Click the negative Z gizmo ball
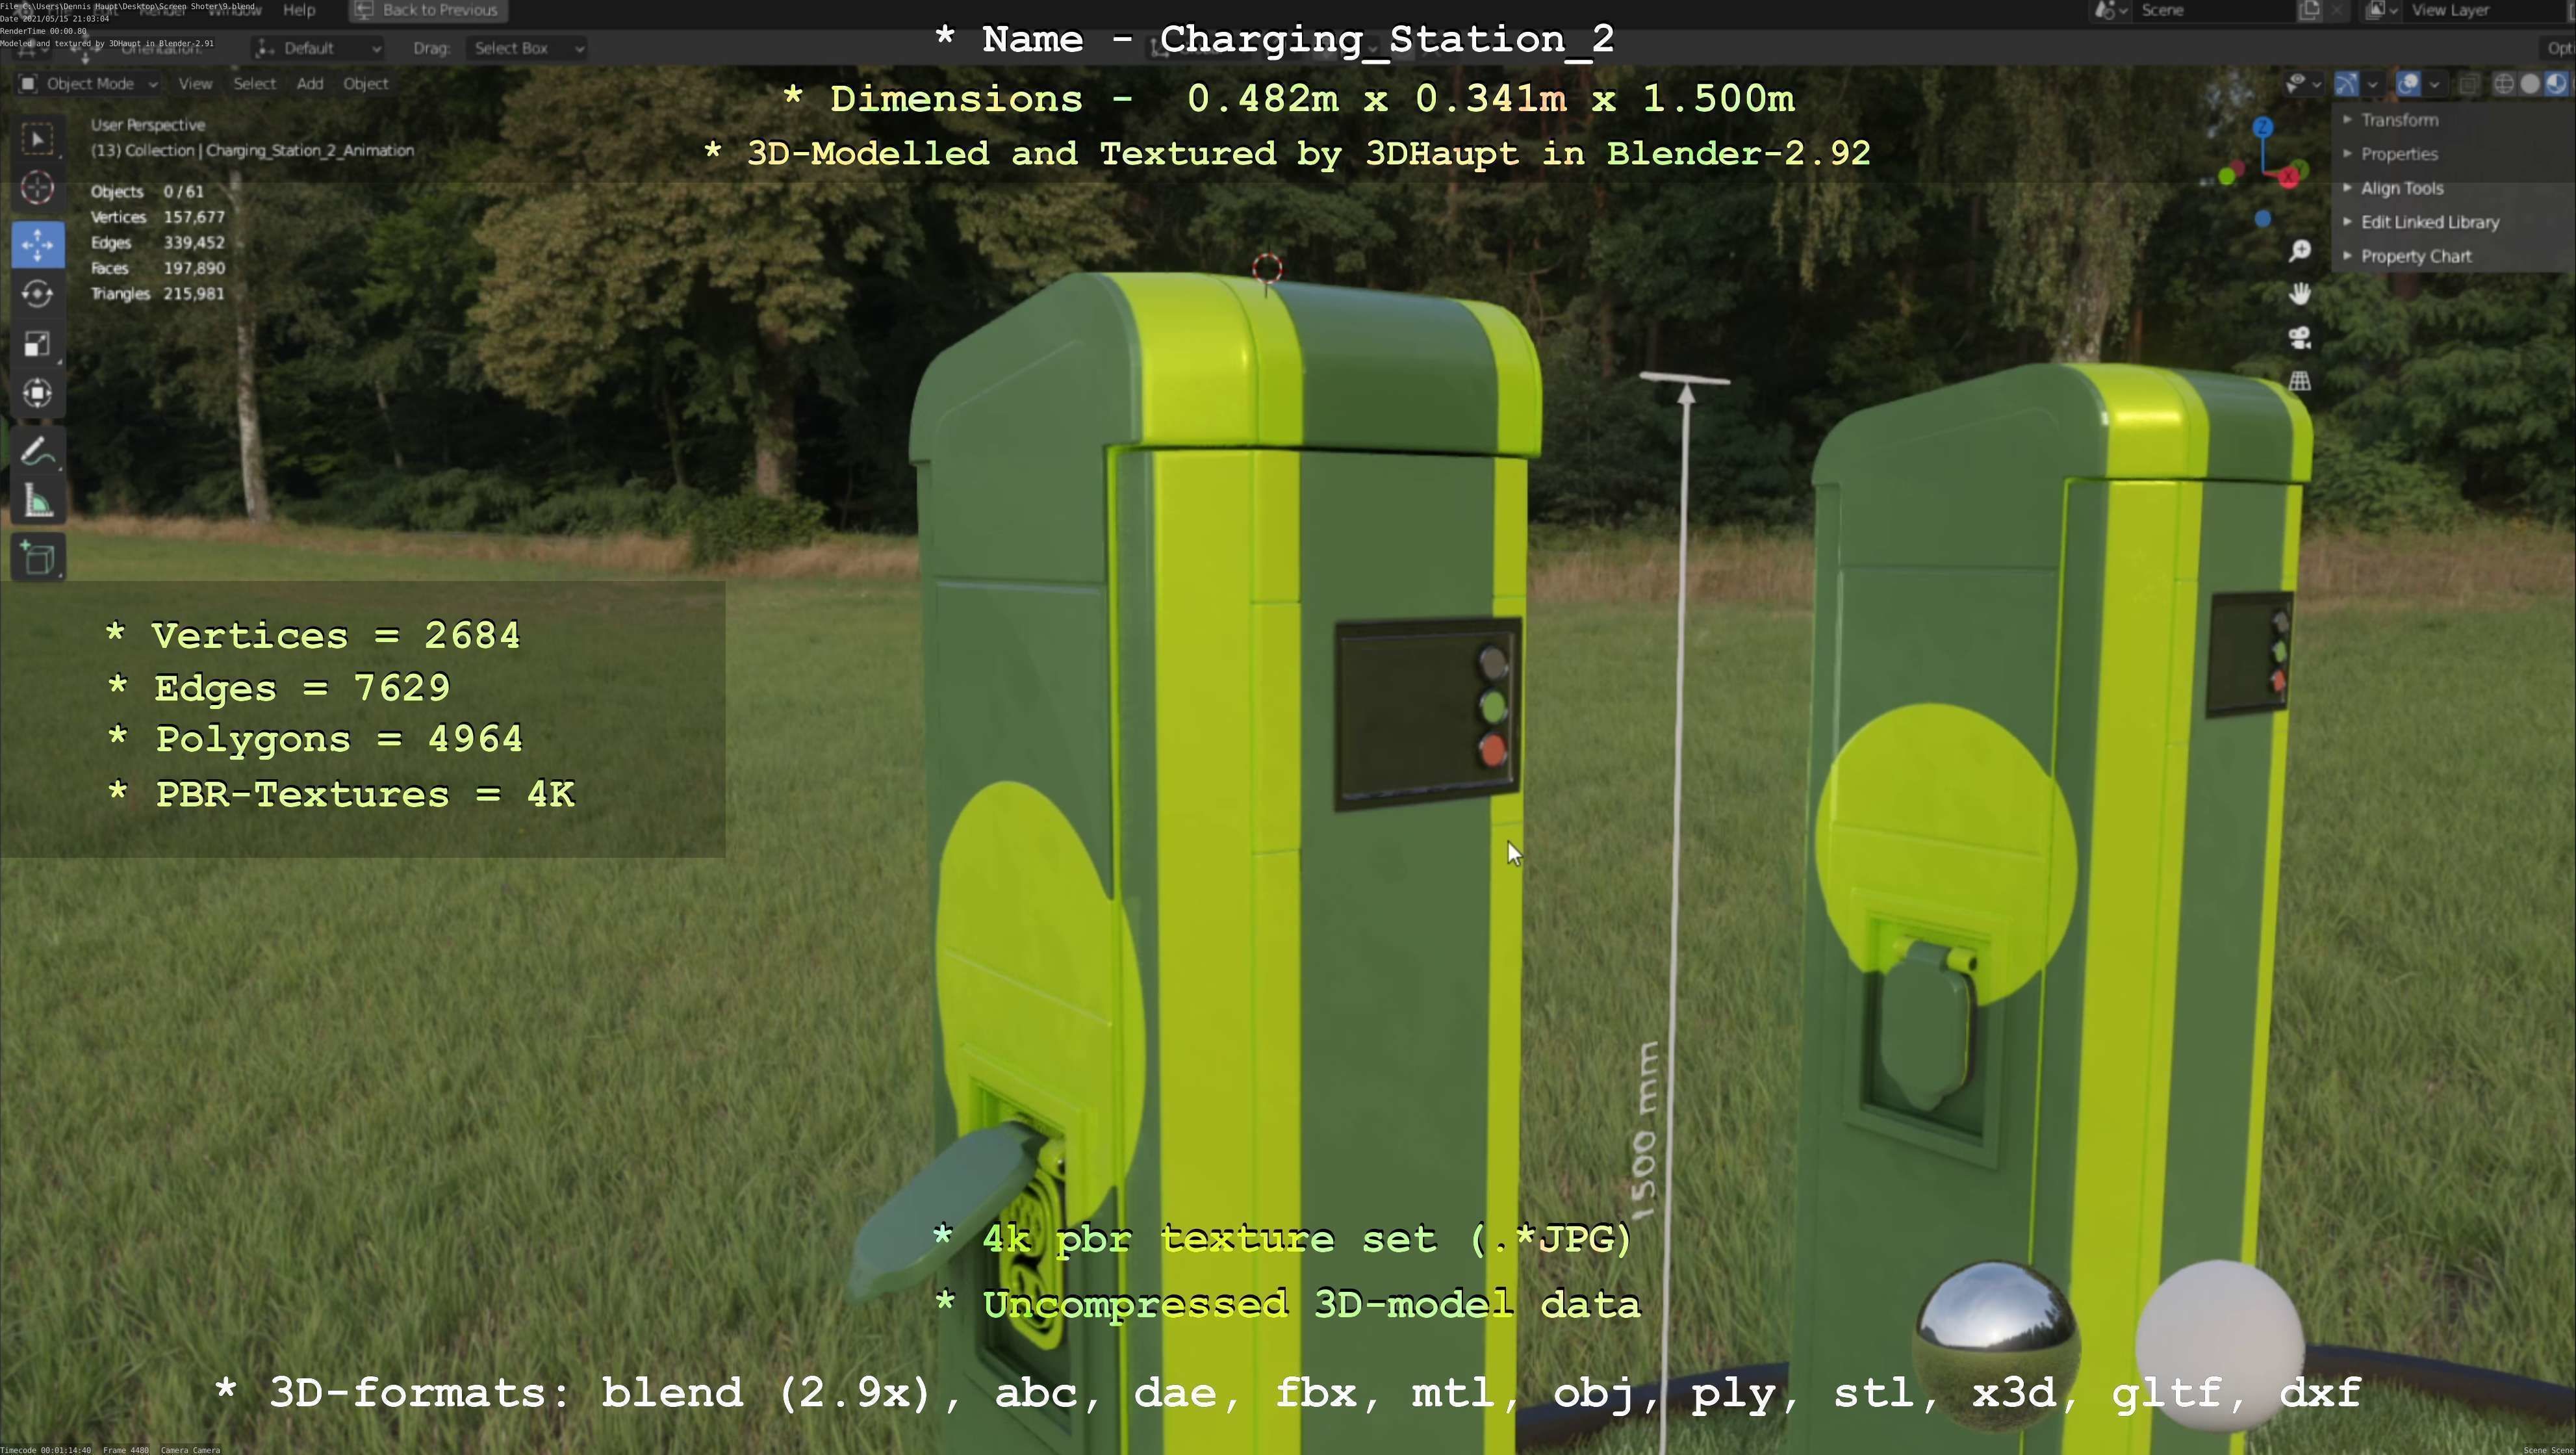 pos(2263,219)
